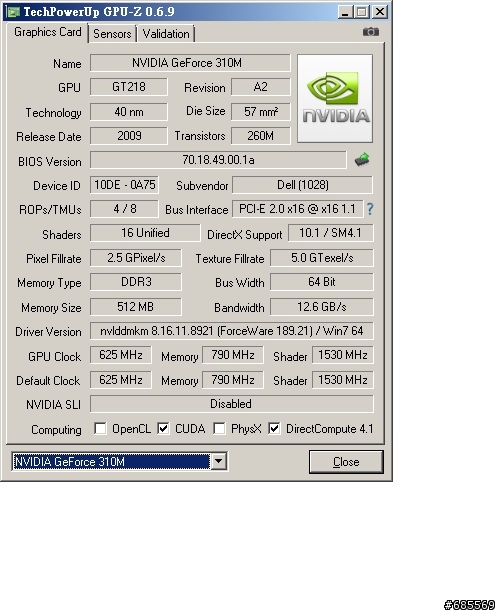Click the ROPs/TMUs value 4 / 8
The width and height of the screenshot is (500, 613).
[124, 209]
